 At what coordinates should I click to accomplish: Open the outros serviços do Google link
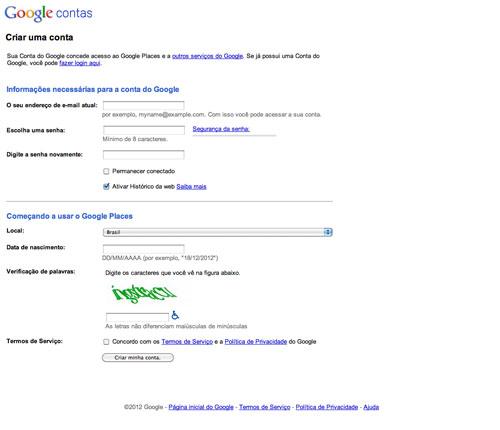point(207,56)
